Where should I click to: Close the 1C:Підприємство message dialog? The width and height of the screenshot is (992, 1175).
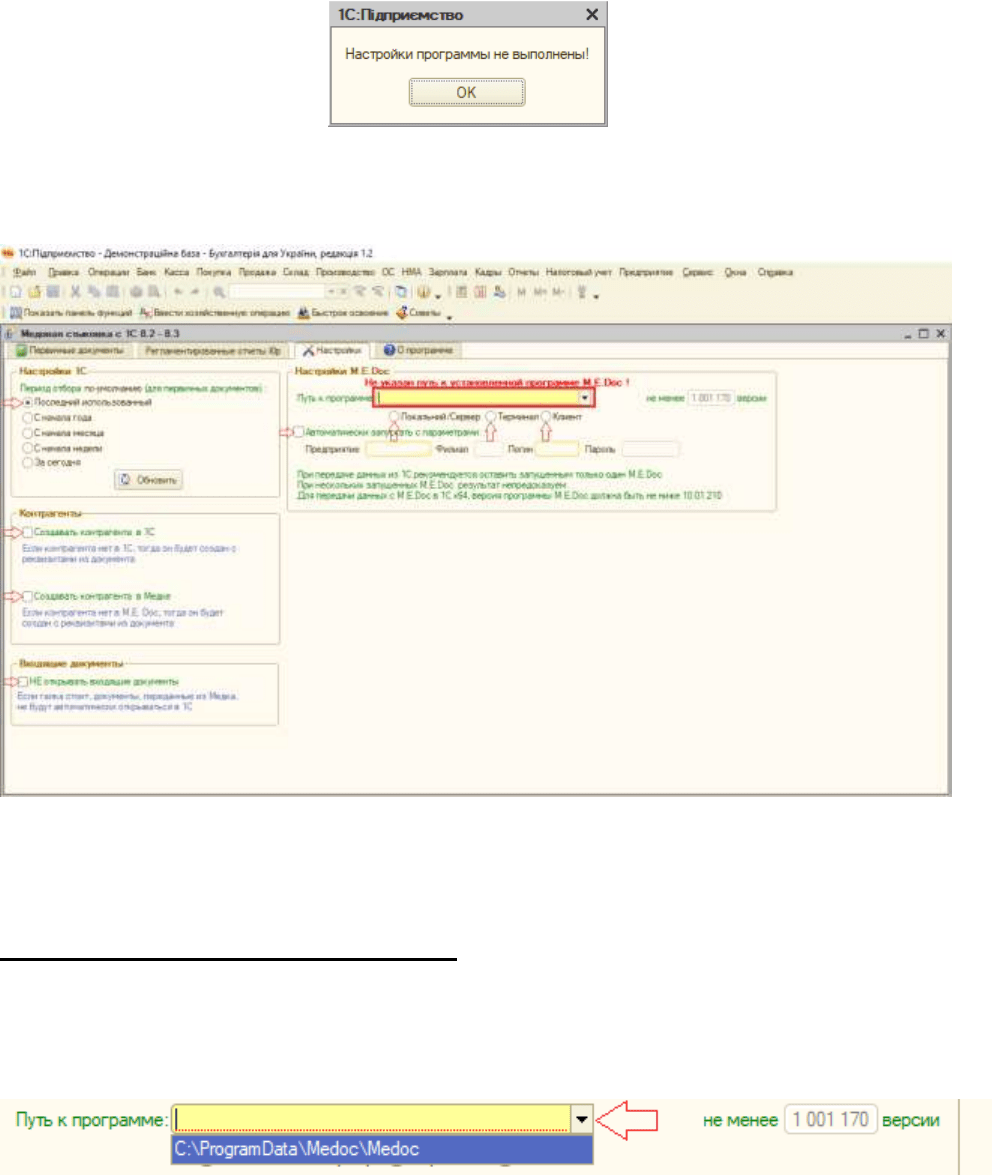[x=592, y=14]
